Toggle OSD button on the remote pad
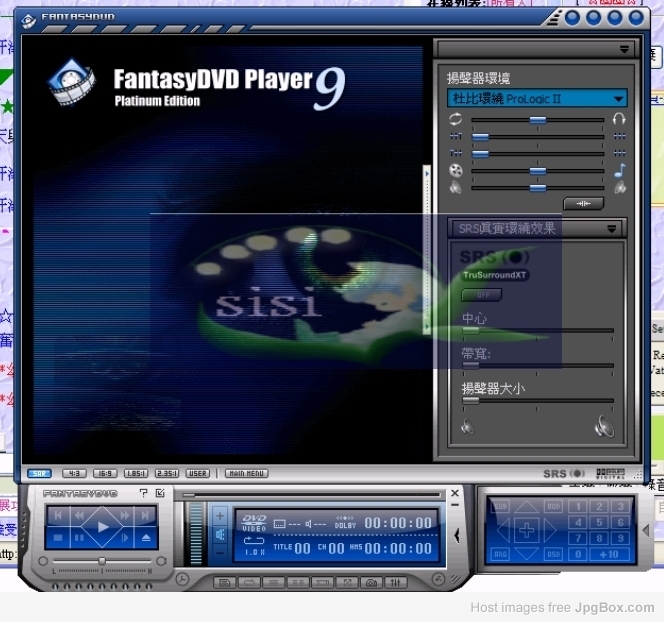This screenshot has width=664, height=622. click(553, 554)
